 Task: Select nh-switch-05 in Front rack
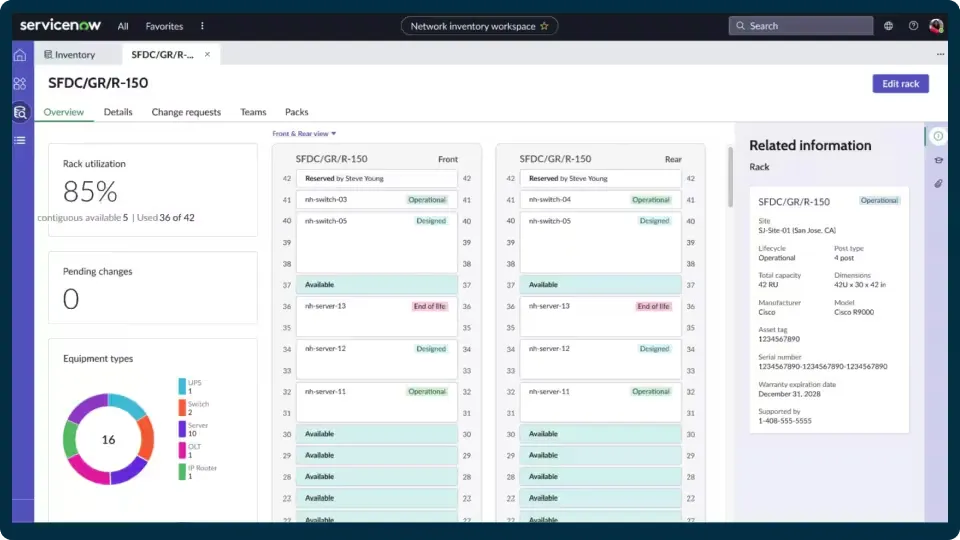(377, 242)
